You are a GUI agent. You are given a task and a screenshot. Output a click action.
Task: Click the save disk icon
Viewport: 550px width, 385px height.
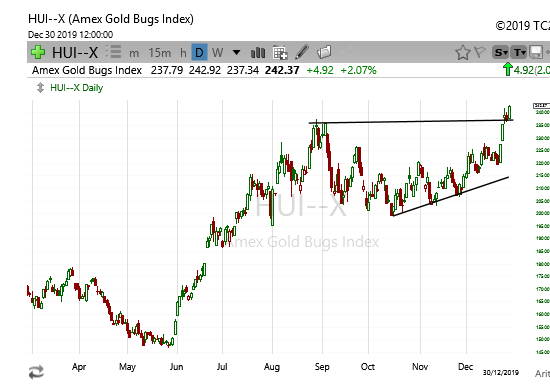click(x=536, y=53)
